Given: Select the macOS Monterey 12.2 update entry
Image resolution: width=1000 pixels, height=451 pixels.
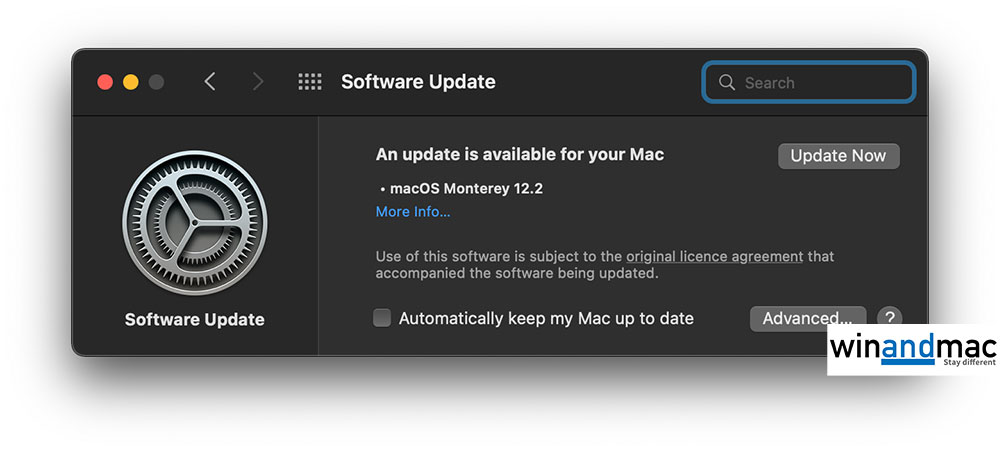Looking at the screenshot, I should [465, 188].
